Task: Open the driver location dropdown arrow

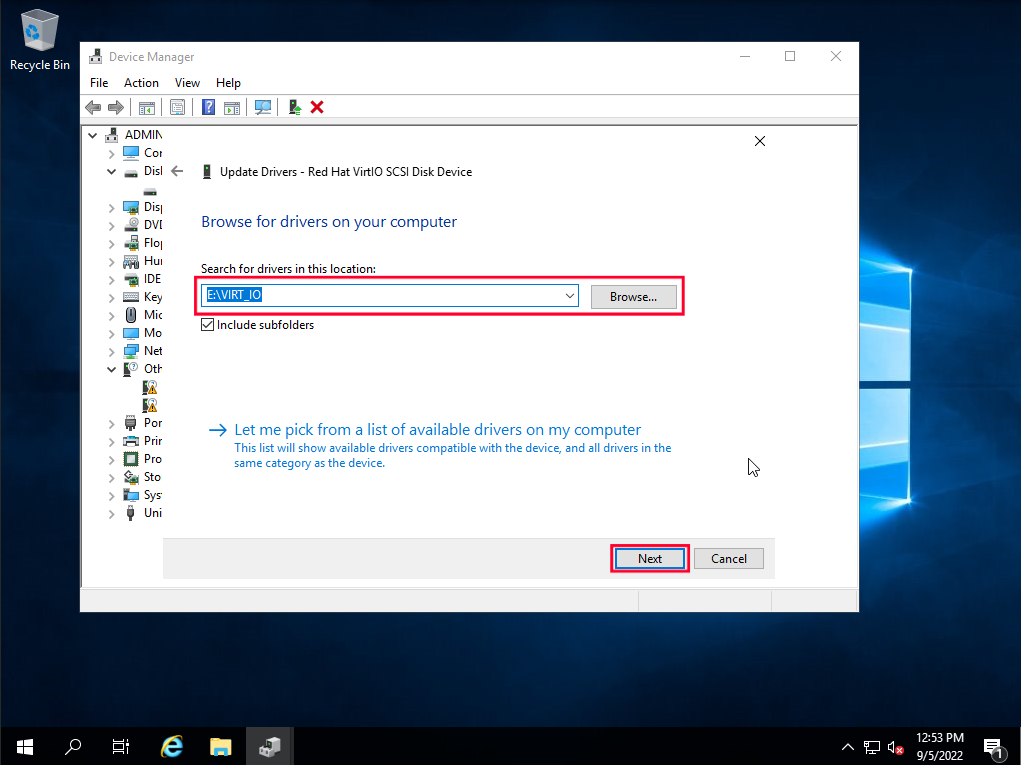Action: click(569, 295)
